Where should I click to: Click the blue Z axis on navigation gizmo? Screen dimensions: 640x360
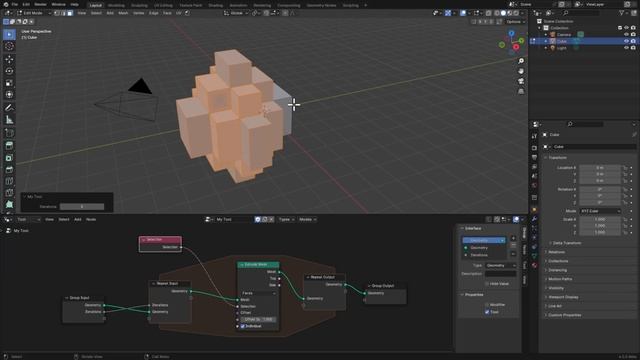click(x=511, y=33)
